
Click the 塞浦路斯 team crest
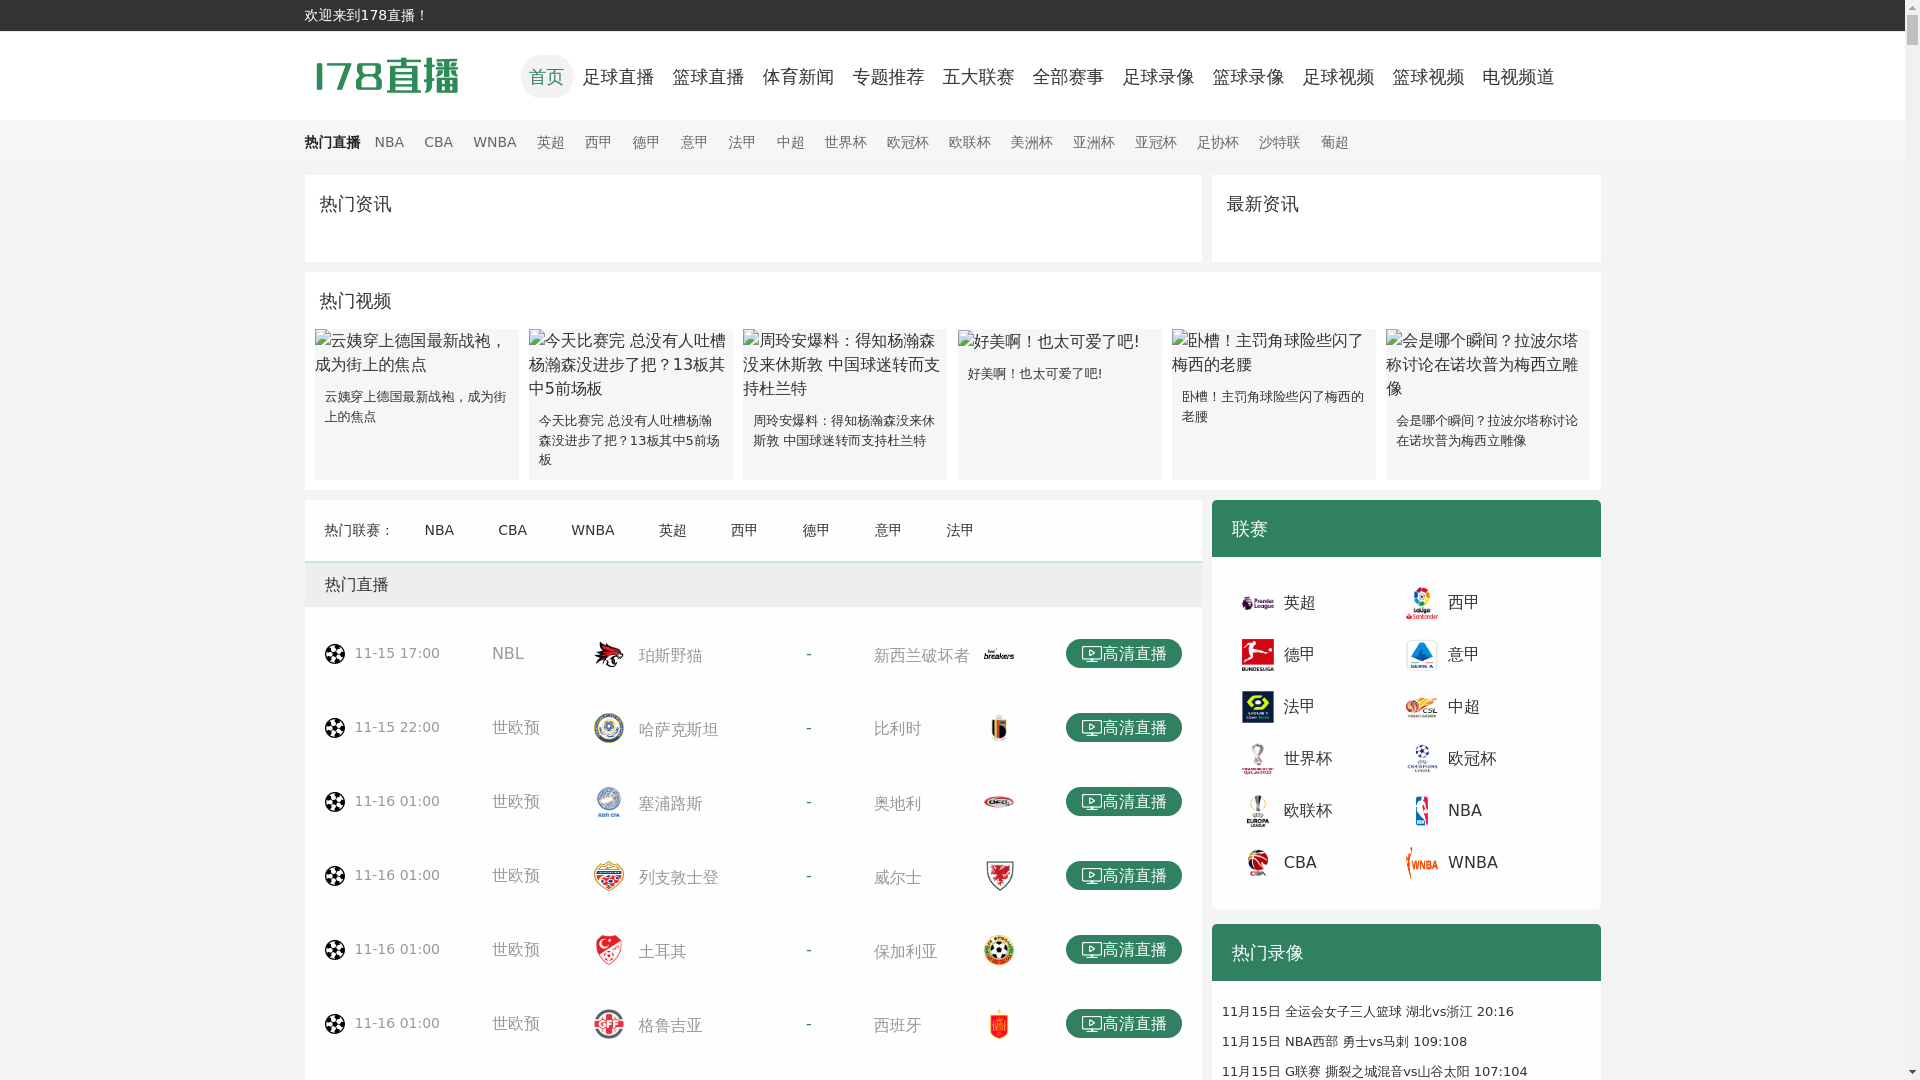608,802
